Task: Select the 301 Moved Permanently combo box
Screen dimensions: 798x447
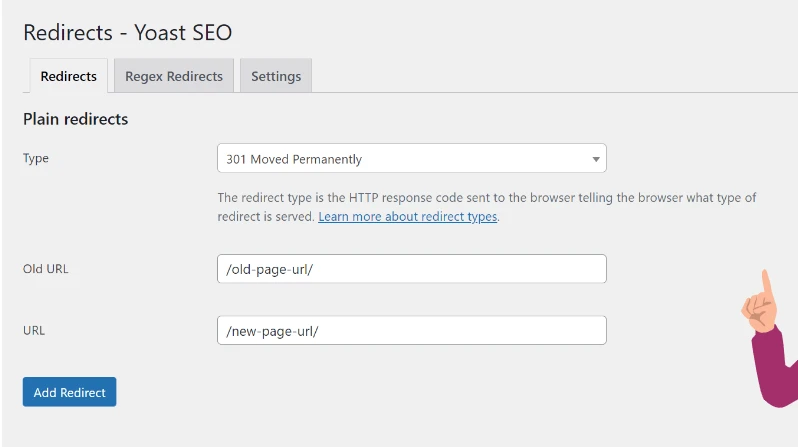Action: click(412, 158)
